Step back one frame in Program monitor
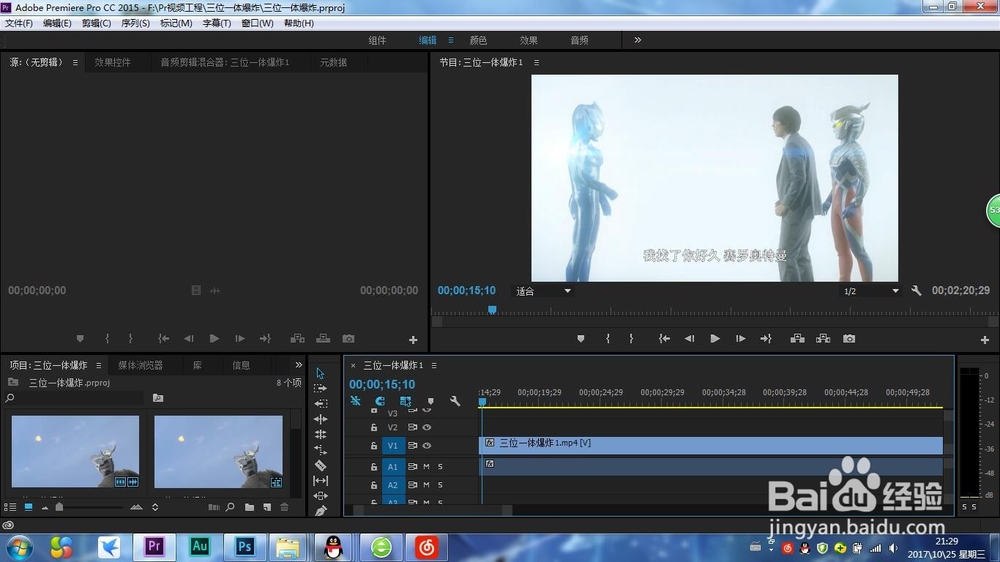 689,339
